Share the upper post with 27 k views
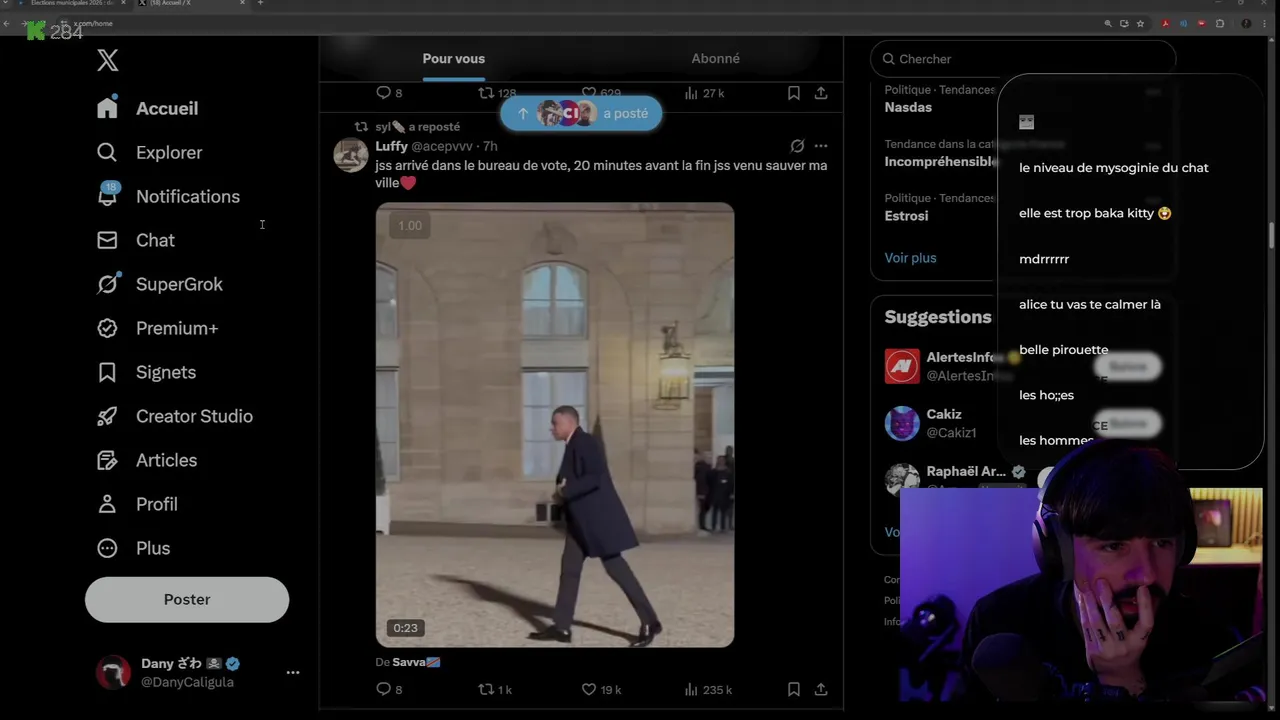 821,93
